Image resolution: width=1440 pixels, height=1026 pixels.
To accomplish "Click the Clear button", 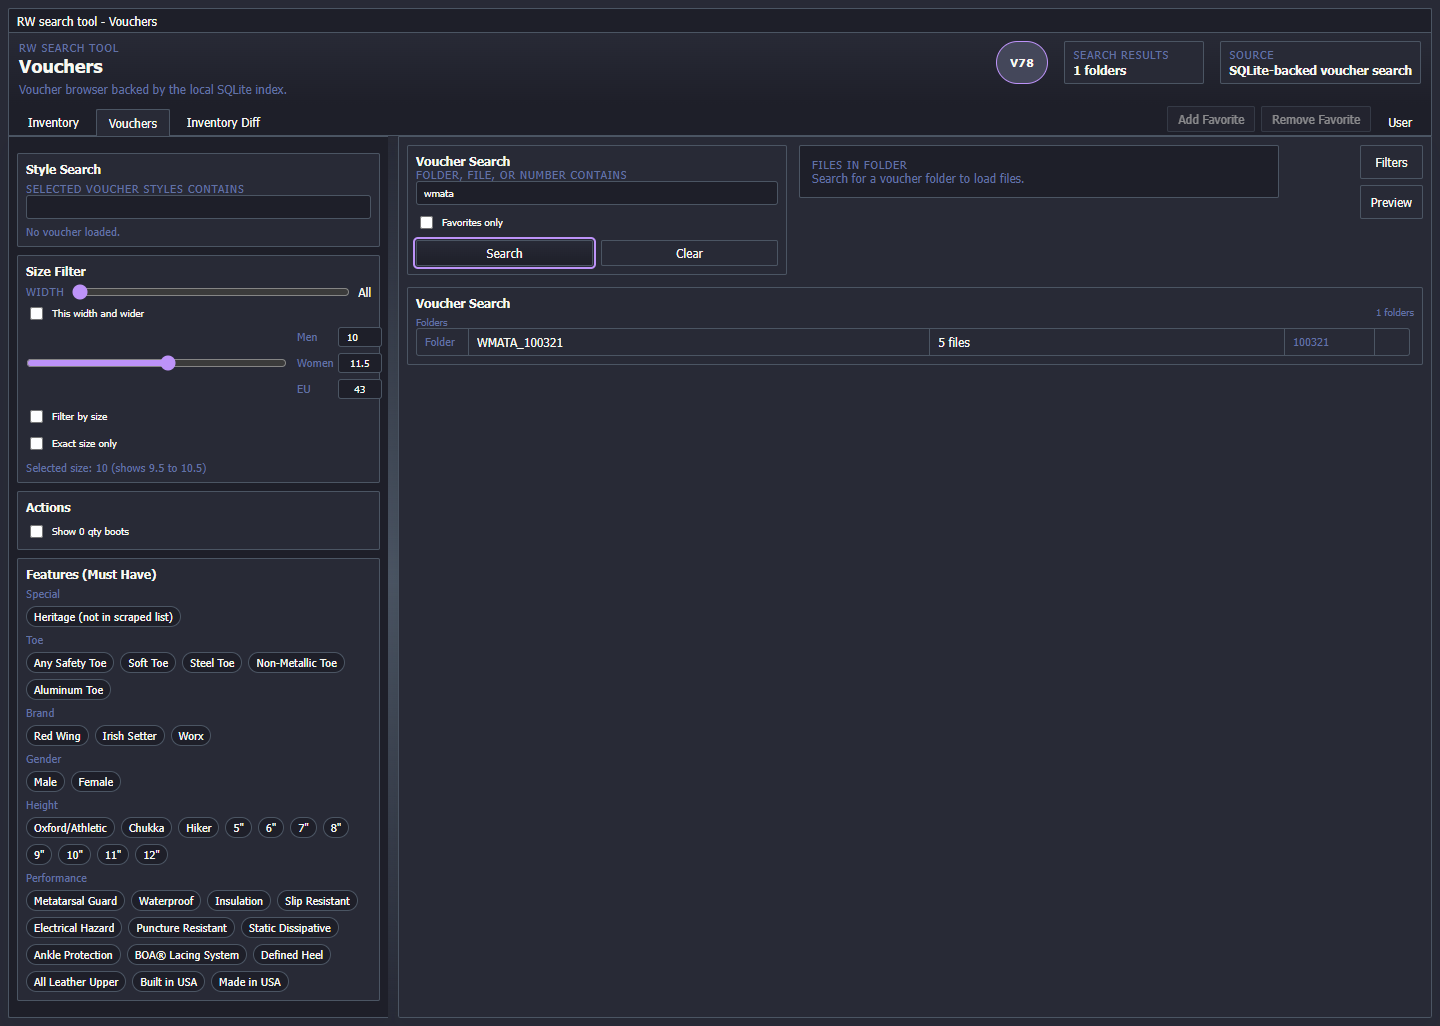I will [x=689, y=254].
